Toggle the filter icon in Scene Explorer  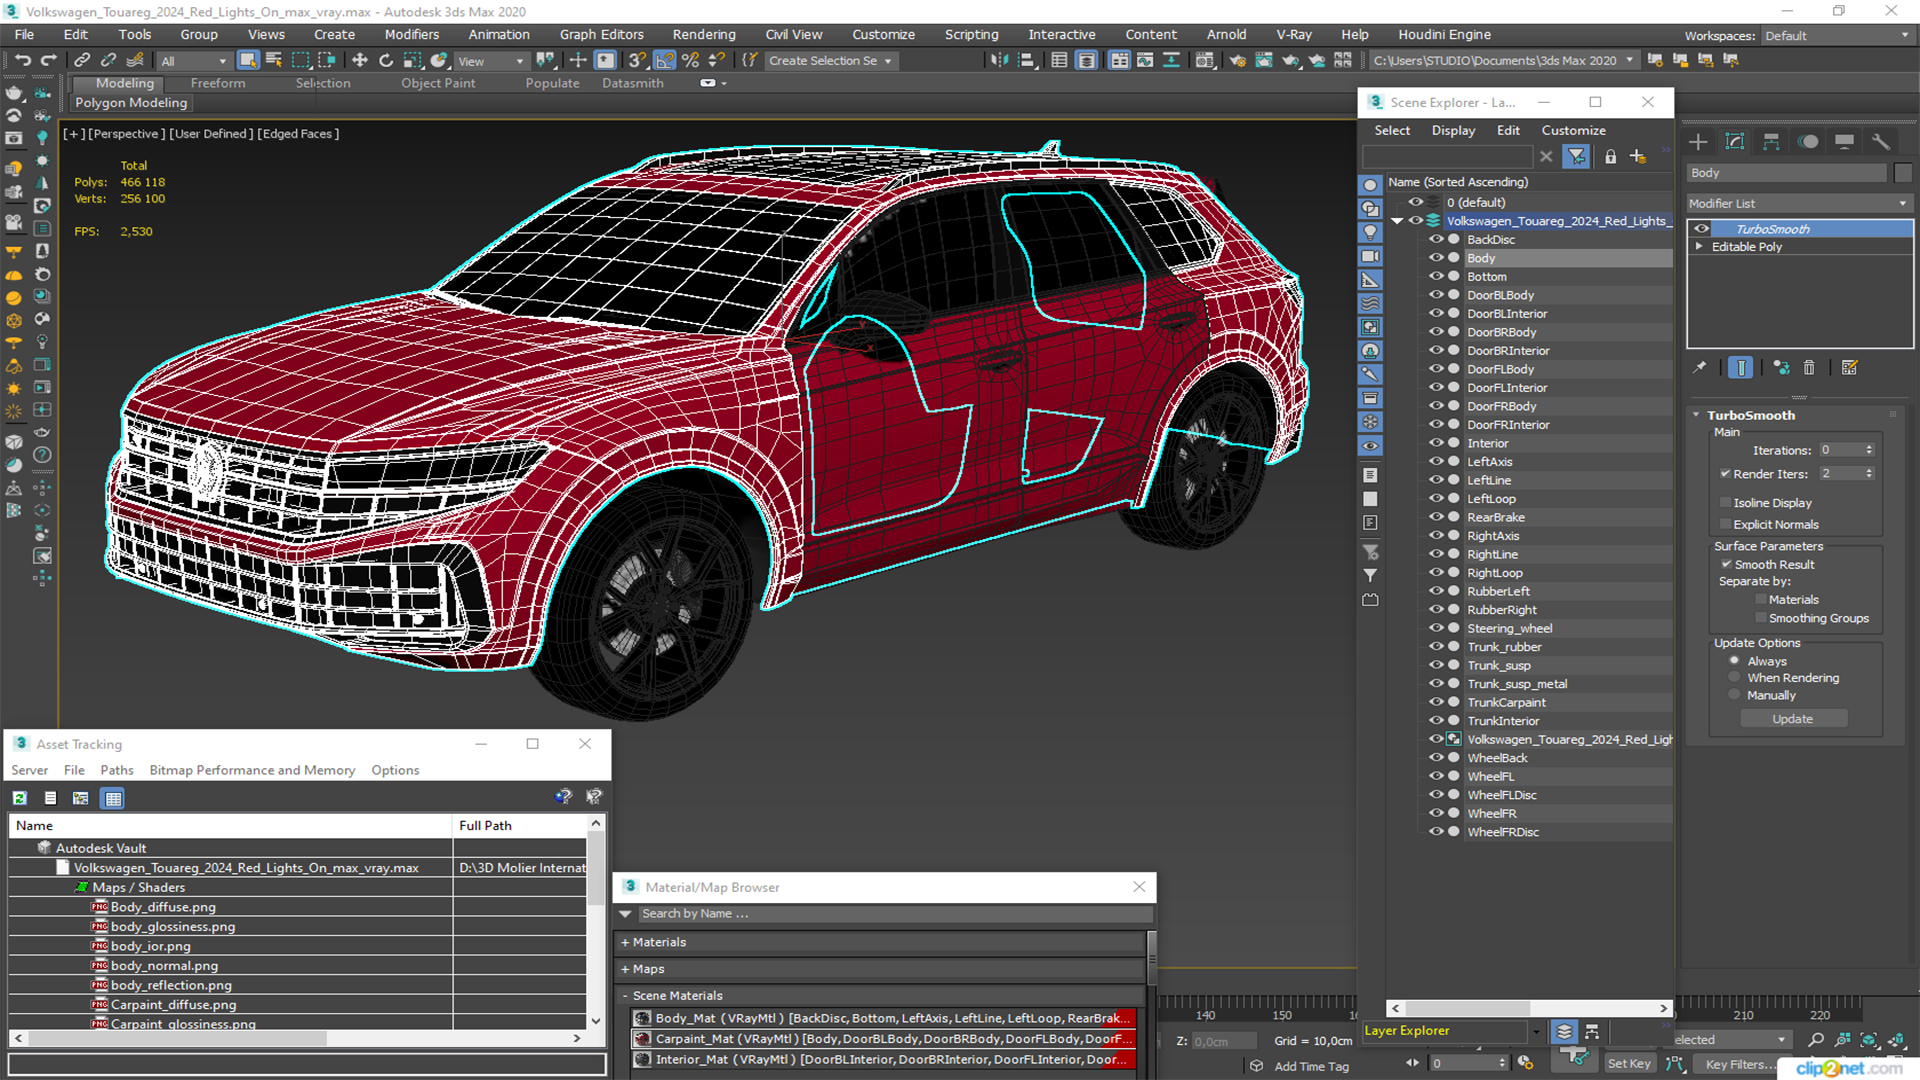[1576, 157]
